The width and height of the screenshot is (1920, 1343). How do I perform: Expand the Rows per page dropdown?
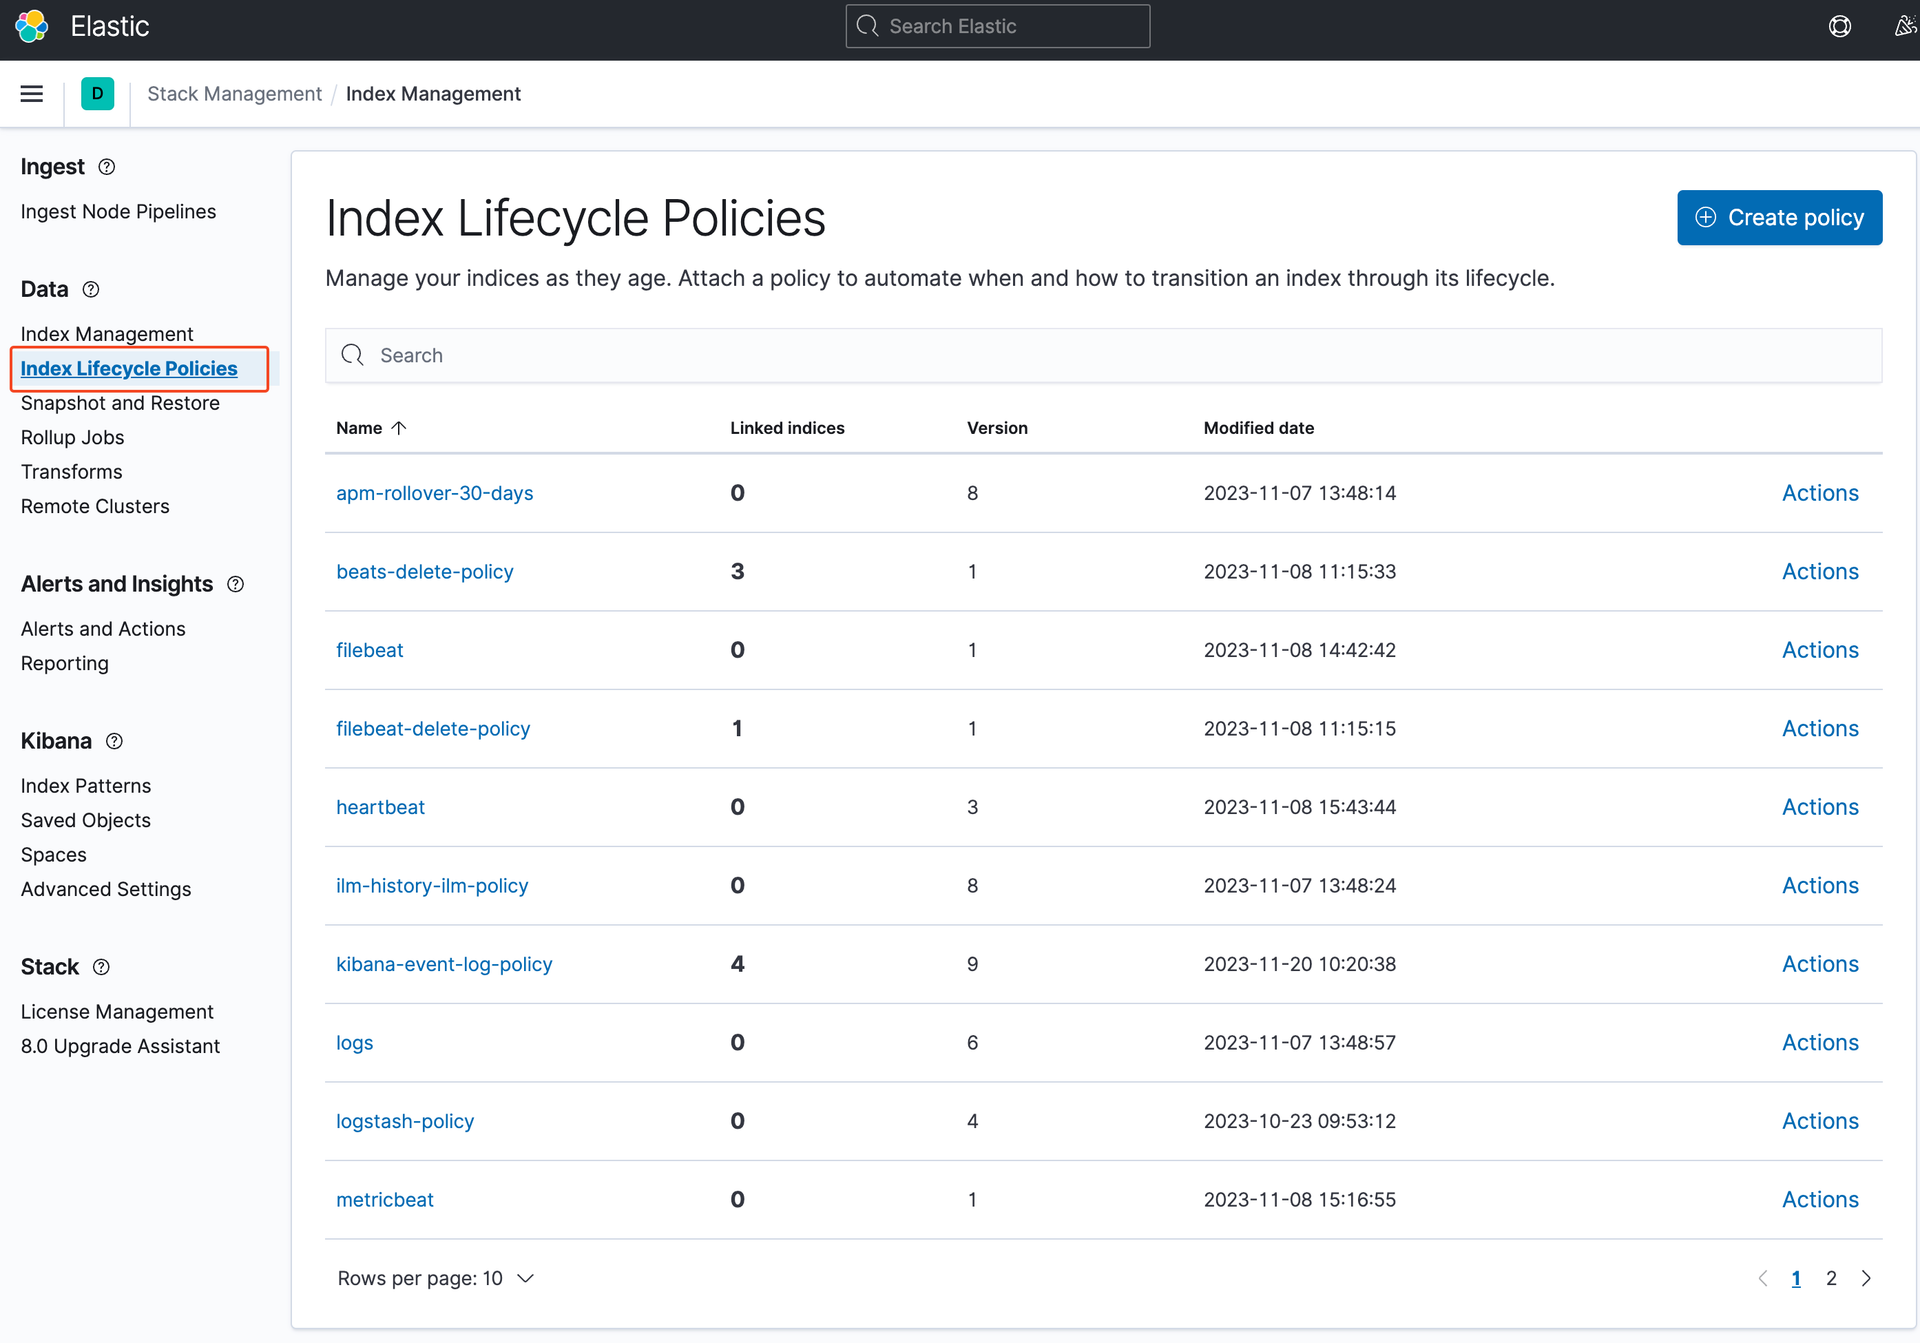click(436, 1278)
